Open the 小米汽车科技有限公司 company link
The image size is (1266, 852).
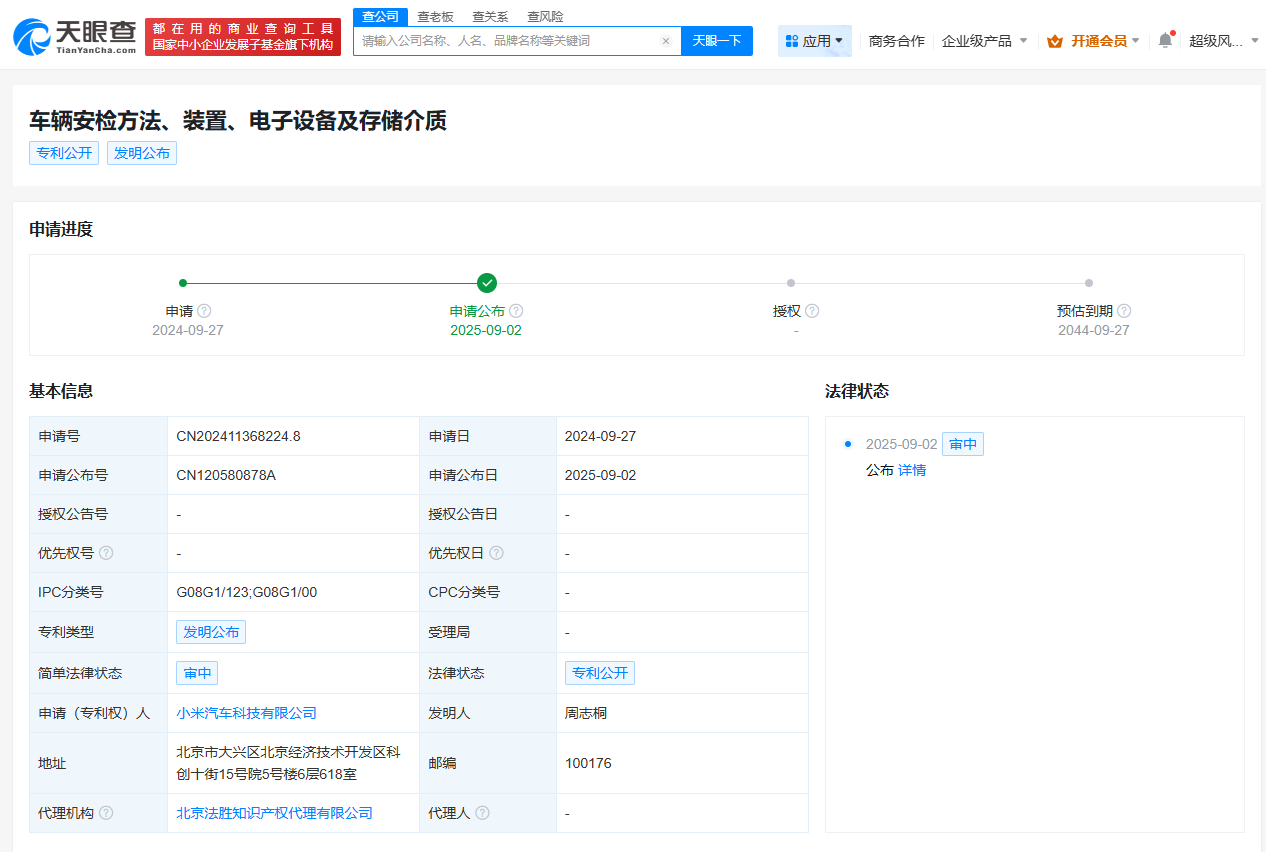[x=246, y=712]
